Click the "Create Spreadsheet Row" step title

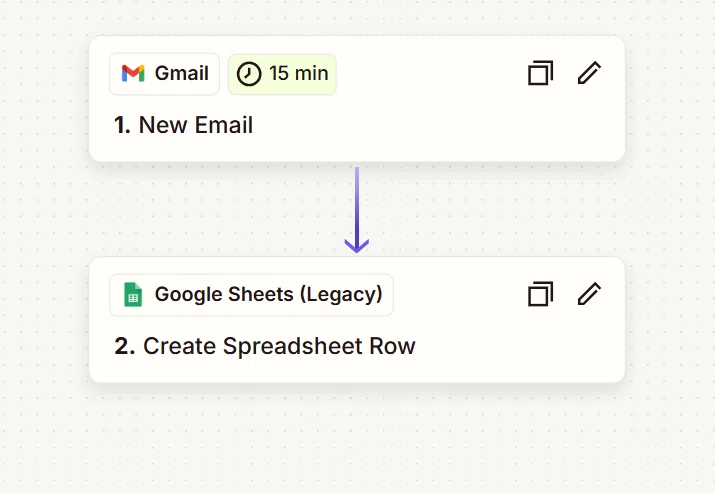[x=279, y=346]
